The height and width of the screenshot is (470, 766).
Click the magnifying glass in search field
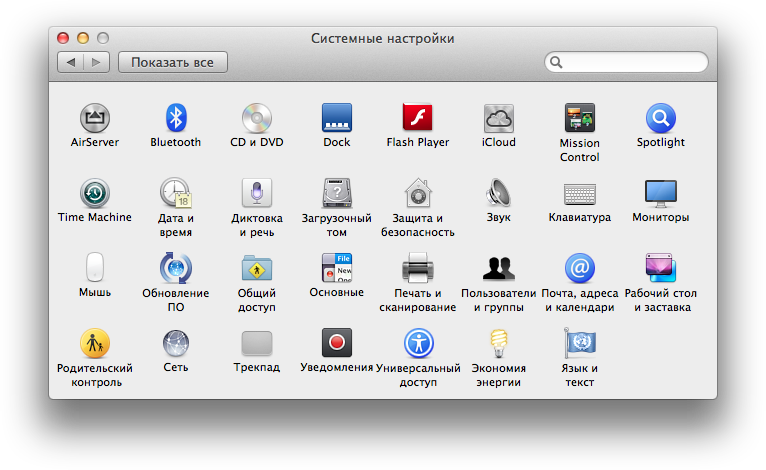(x=556, y=62)
